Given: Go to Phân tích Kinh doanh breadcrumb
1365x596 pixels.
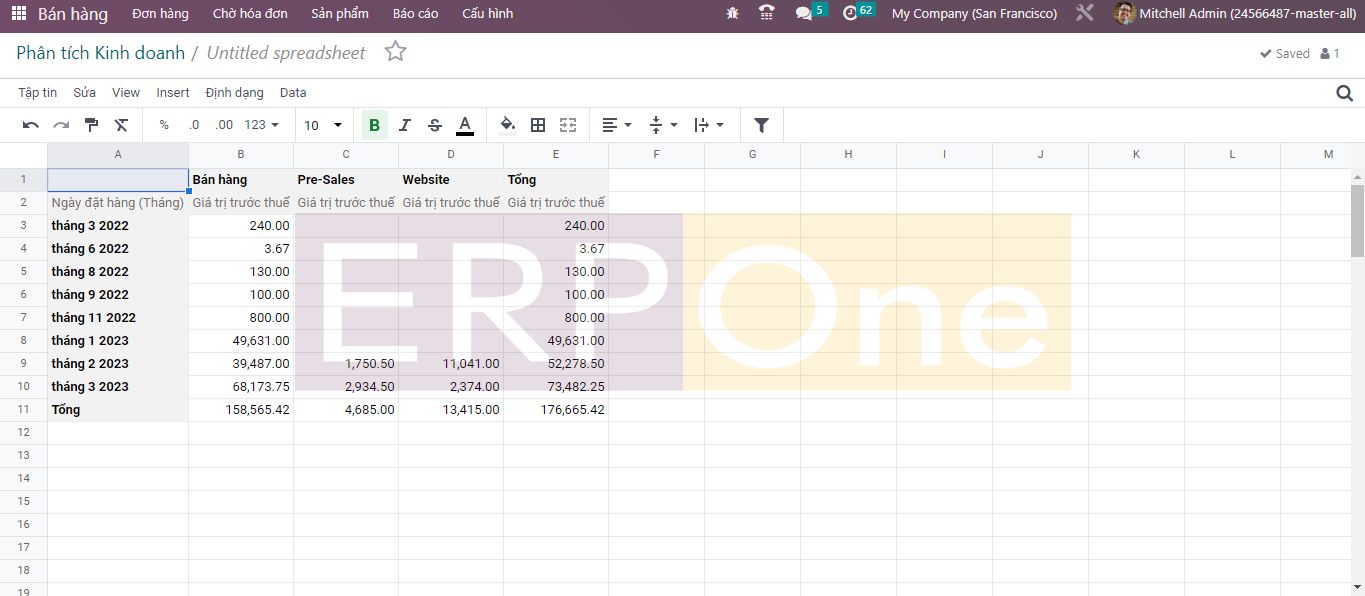Looking at the screenshot, I should 100,53.
